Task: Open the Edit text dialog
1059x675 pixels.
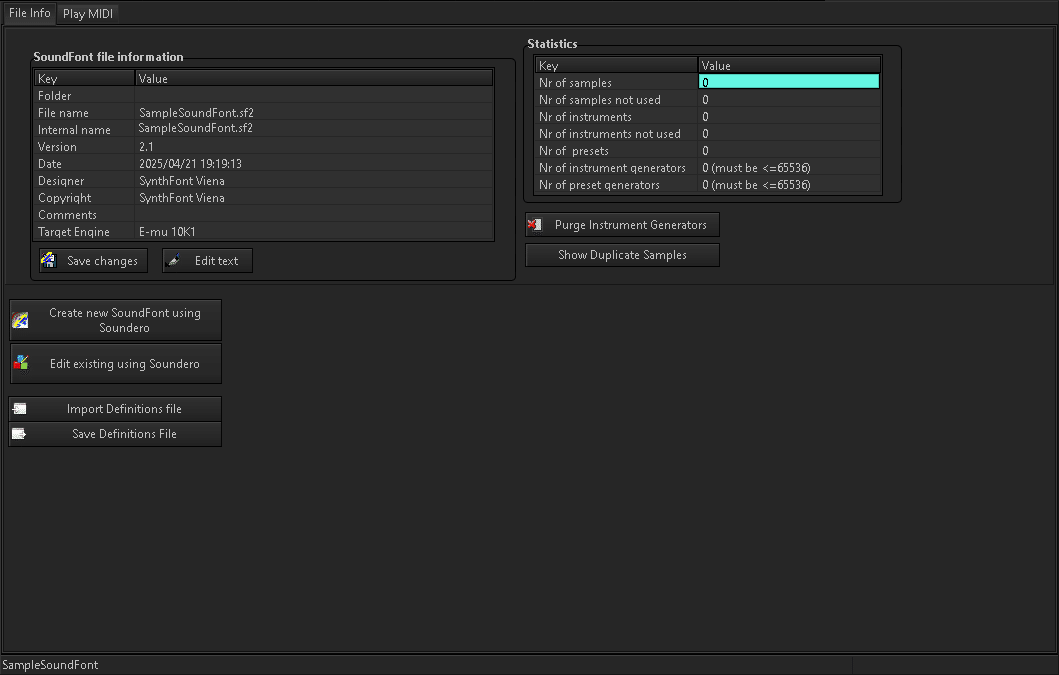Action: coord(207,260)
